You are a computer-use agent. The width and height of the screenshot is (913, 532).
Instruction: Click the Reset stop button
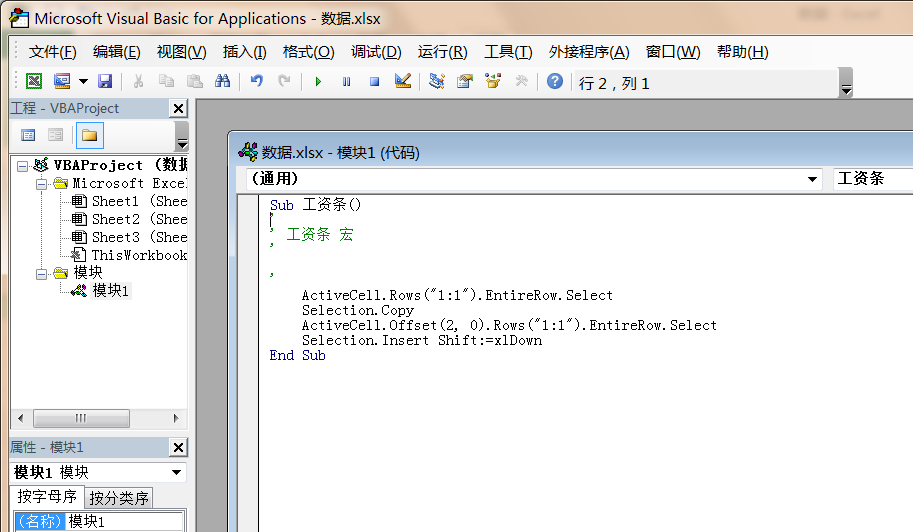coord(374,81)
